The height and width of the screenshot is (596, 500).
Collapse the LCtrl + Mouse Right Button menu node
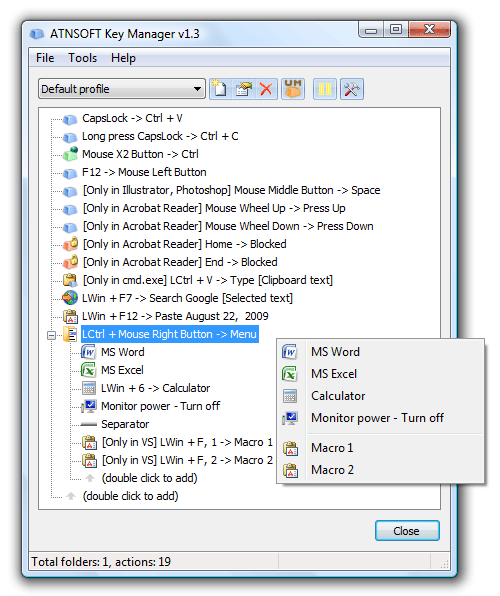point(51,335)
